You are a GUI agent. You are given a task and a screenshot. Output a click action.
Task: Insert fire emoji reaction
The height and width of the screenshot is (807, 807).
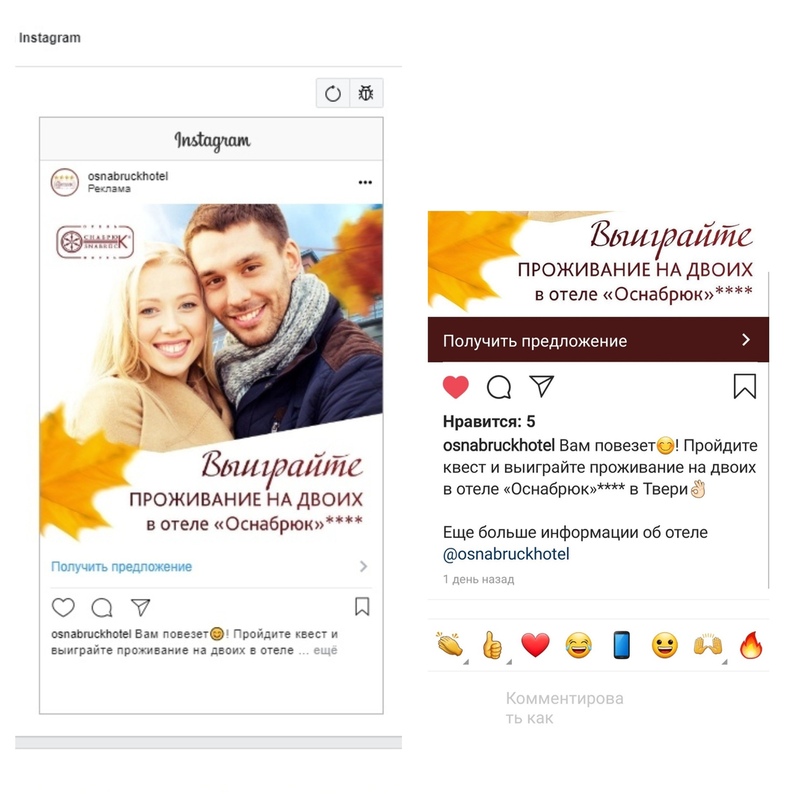coord(751,645)
